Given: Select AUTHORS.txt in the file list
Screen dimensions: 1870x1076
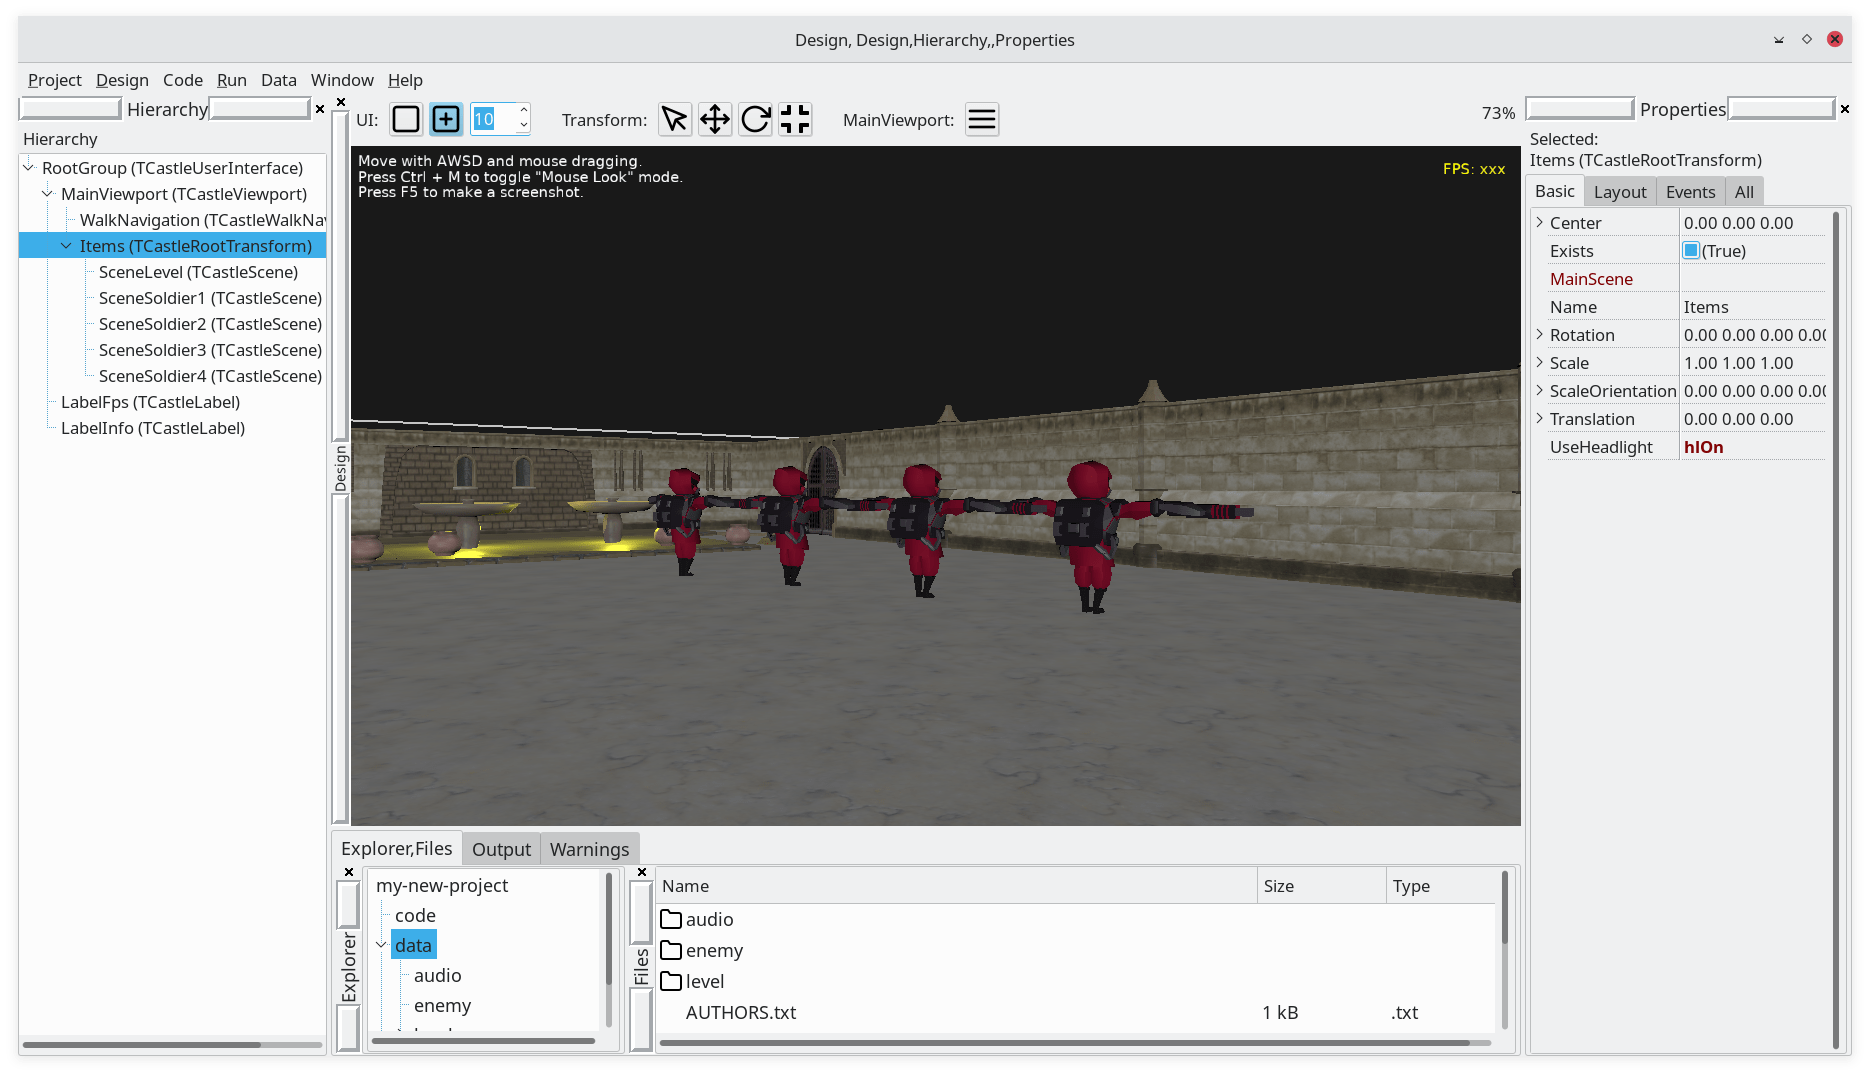Looking at the screenshot, I should coord(741,1012).
